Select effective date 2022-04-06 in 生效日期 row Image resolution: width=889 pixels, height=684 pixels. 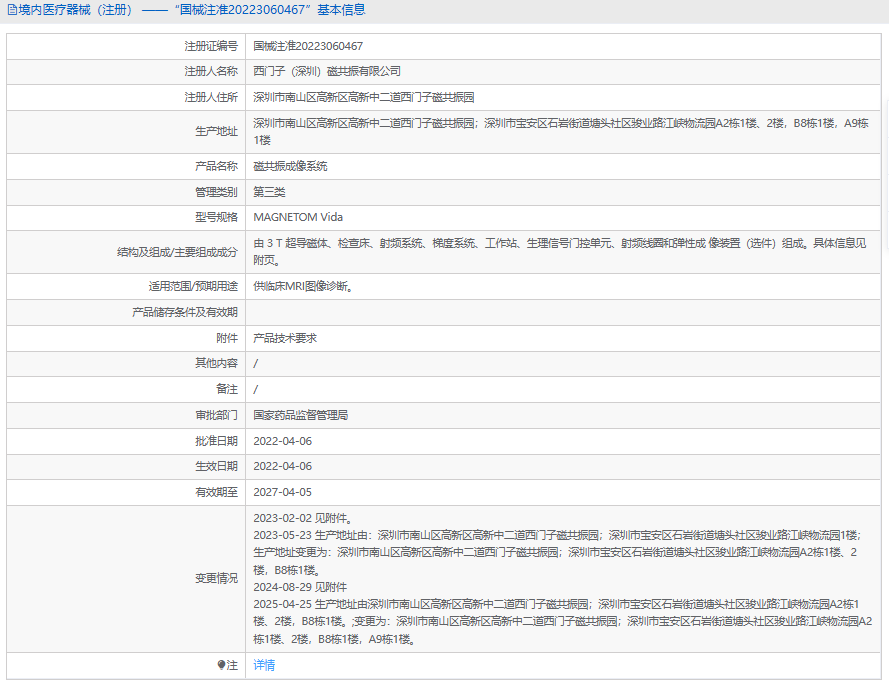282,466
